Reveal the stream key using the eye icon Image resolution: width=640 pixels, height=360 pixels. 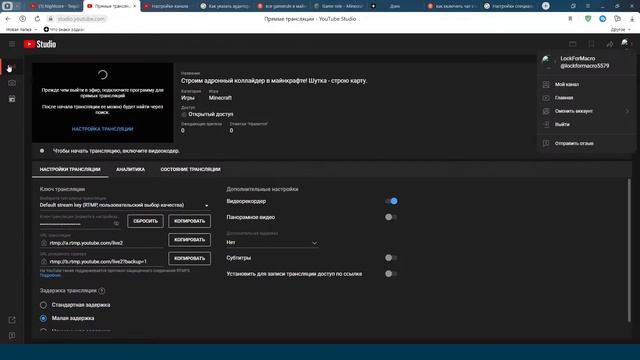pyautogui.click(x=116, y=223)
